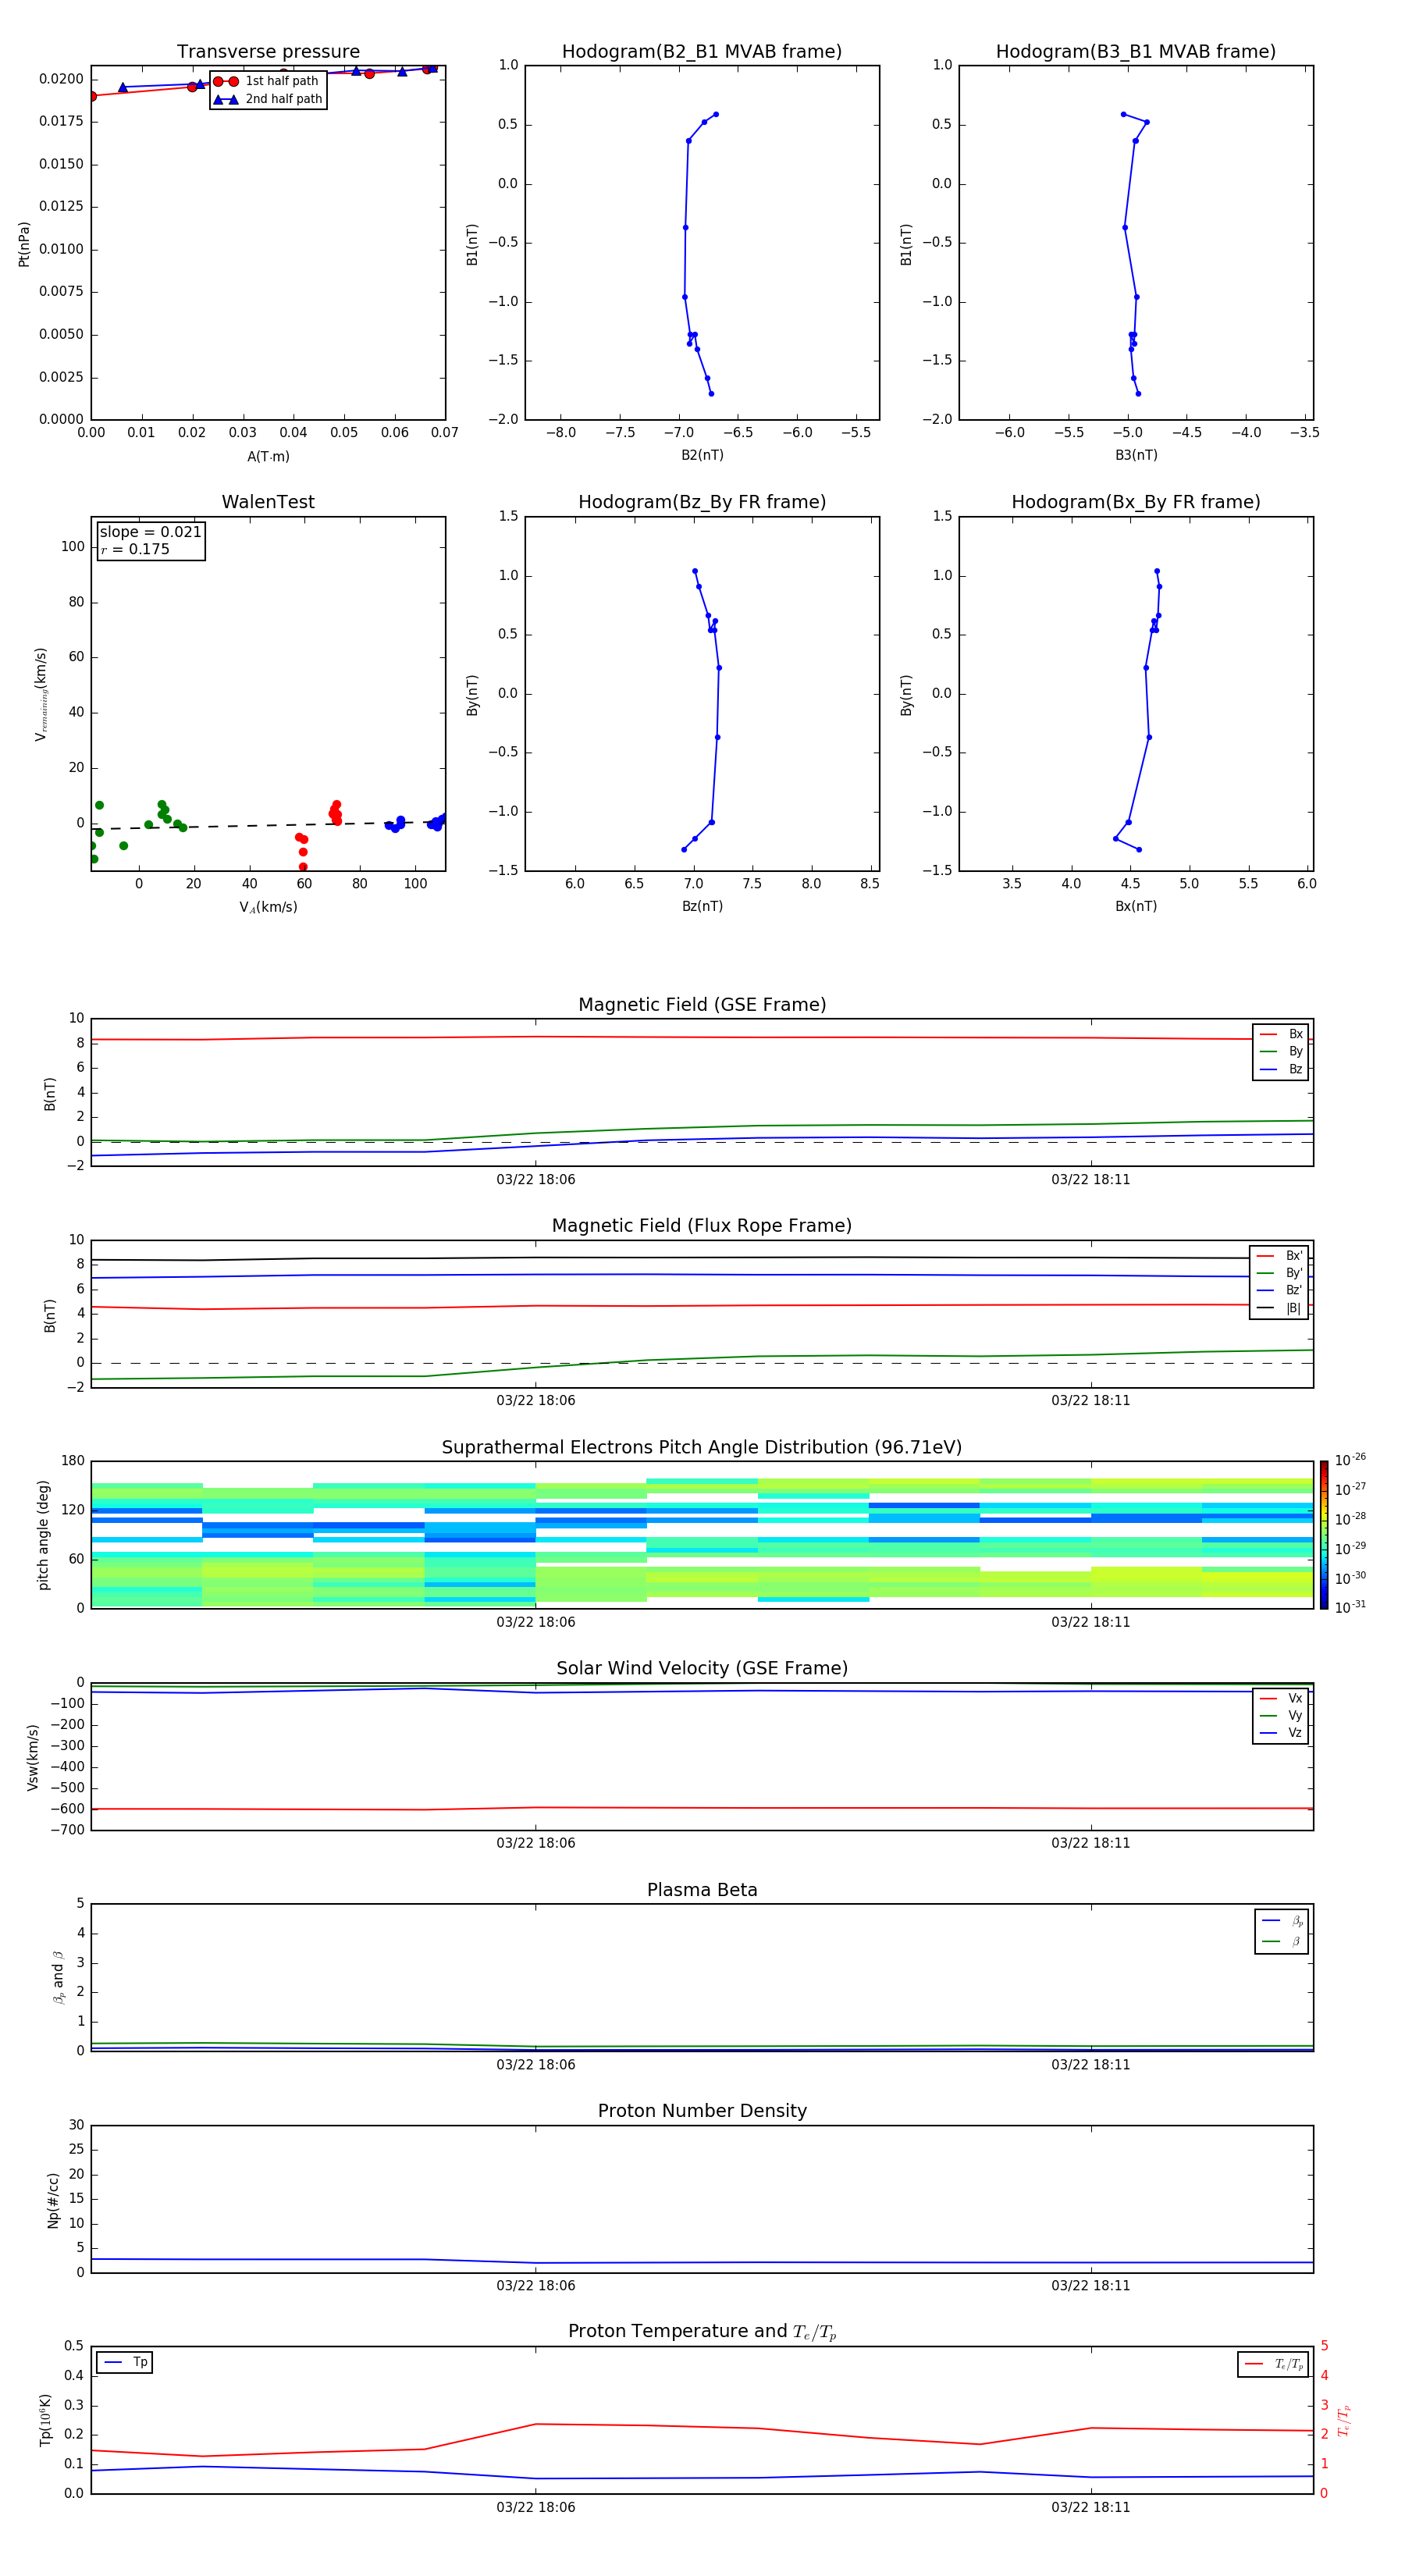
Task: Click the 'Solar Wind Velocity (GSE Frame)' title
Action: 702,1669
